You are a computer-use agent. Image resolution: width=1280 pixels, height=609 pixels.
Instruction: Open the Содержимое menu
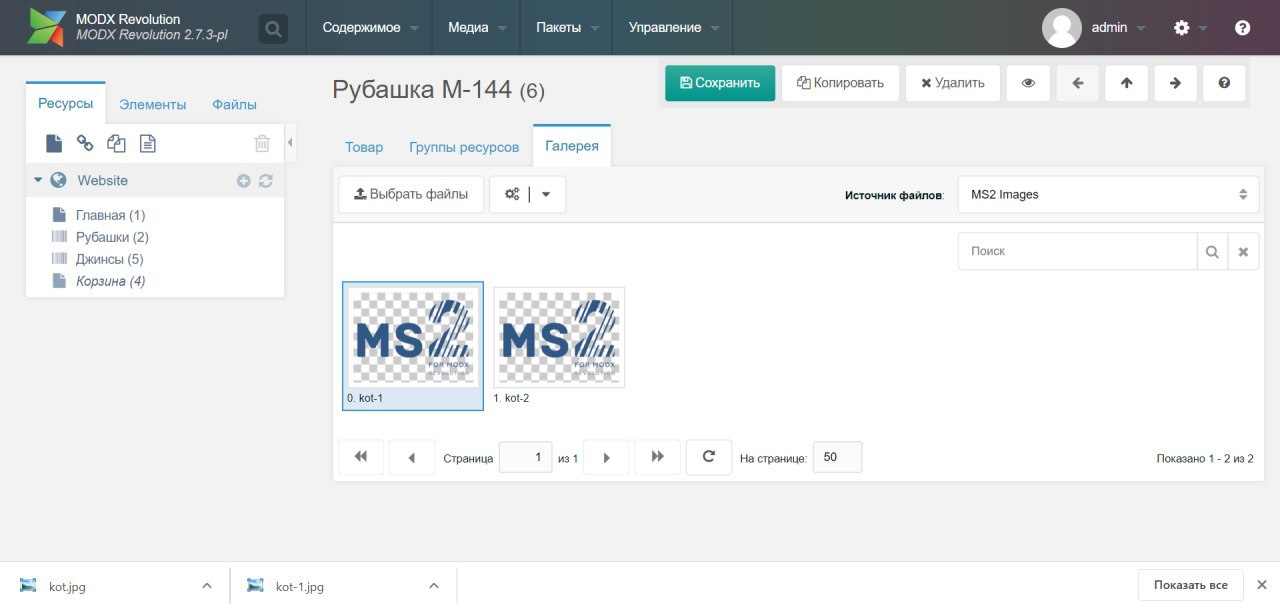[370, 28]
